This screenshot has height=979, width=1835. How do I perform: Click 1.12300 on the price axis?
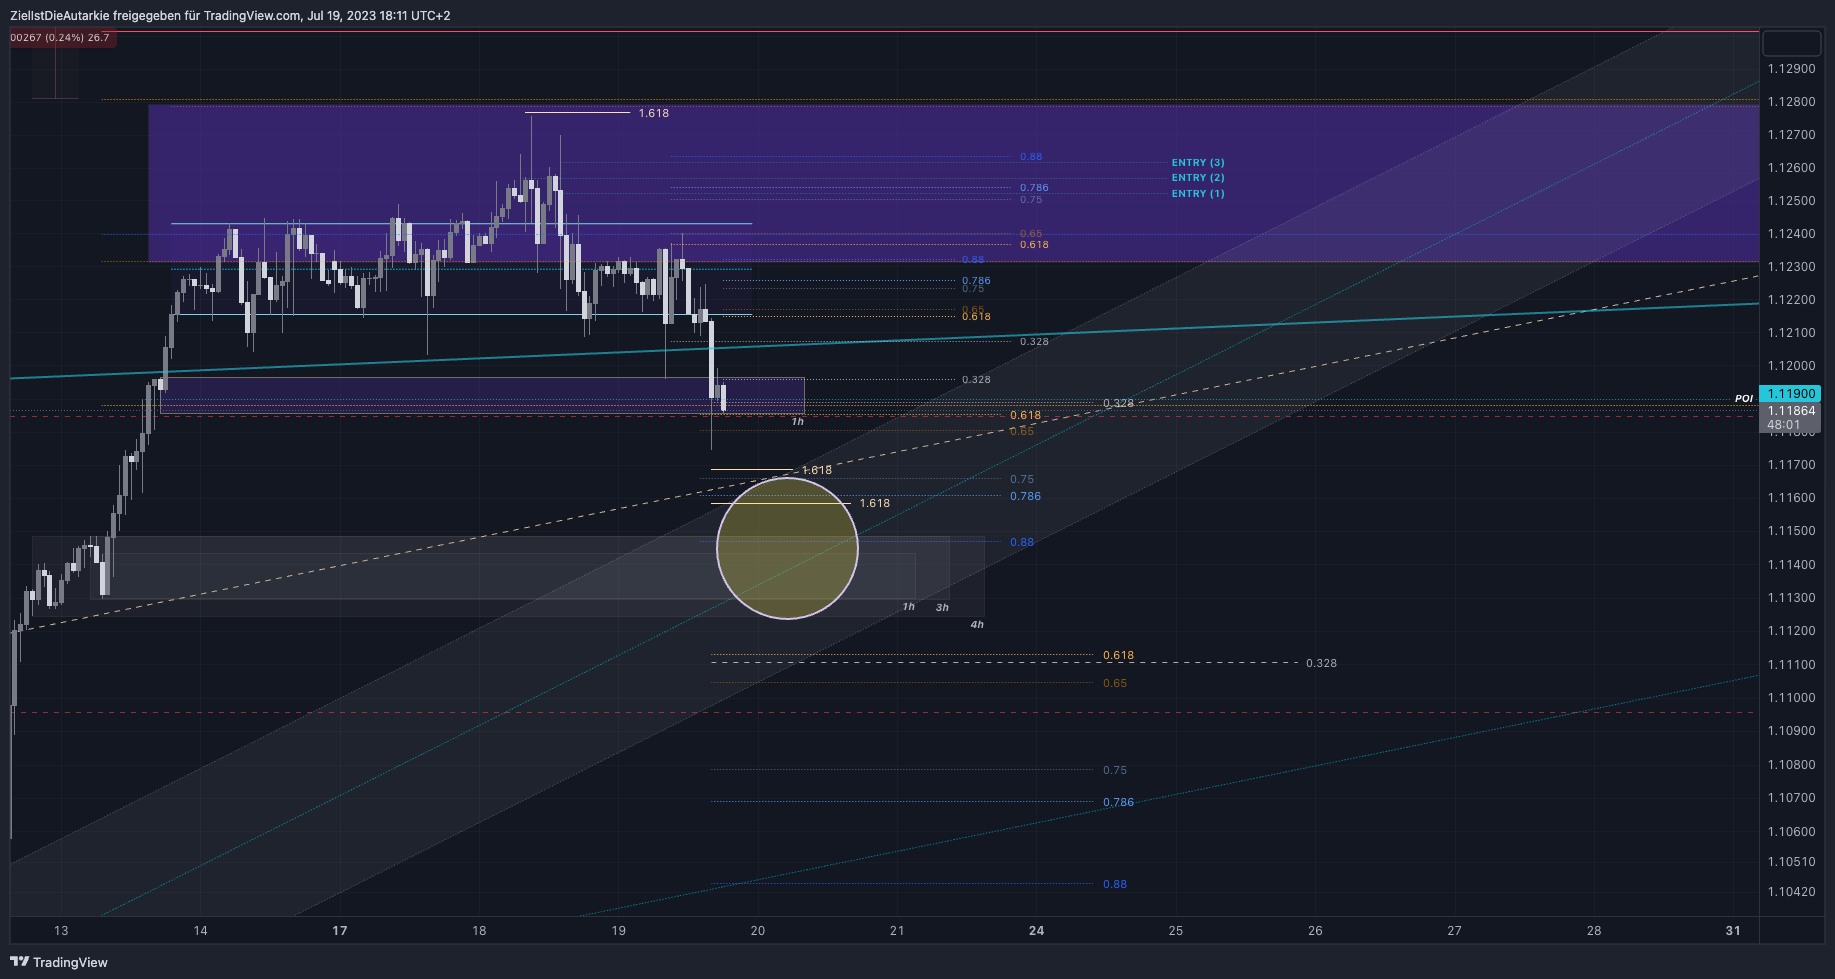pyautogui.click(x=1791, y=267)
